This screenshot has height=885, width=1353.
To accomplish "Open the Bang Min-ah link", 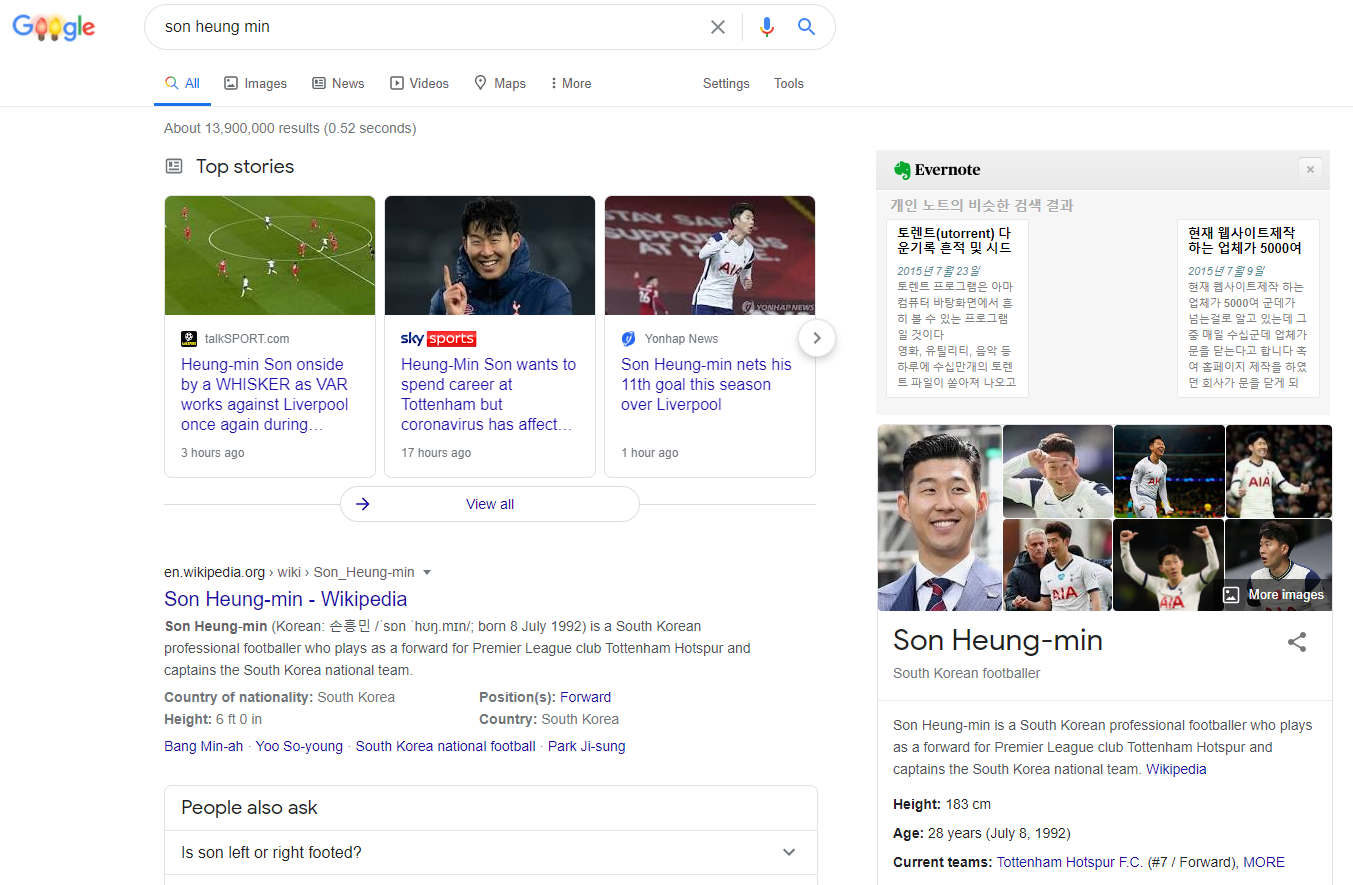I will (x=203, y=746).
